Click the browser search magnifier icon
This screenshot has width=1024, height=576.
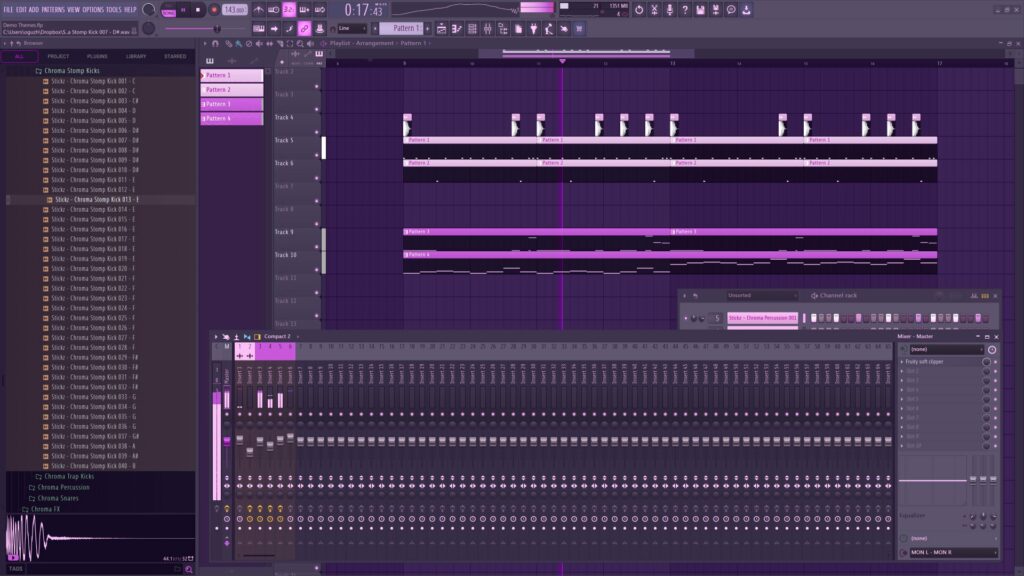point(189,569)
